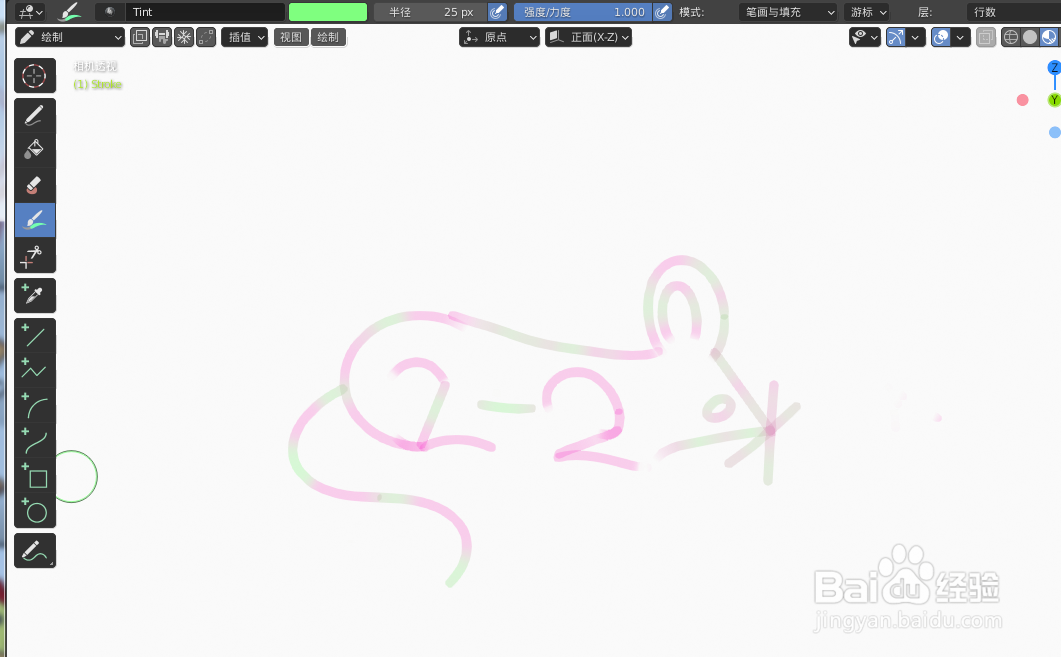
Task: Open the 正面(X-Z) drawing plane dropdown
Action: (588, 36)
